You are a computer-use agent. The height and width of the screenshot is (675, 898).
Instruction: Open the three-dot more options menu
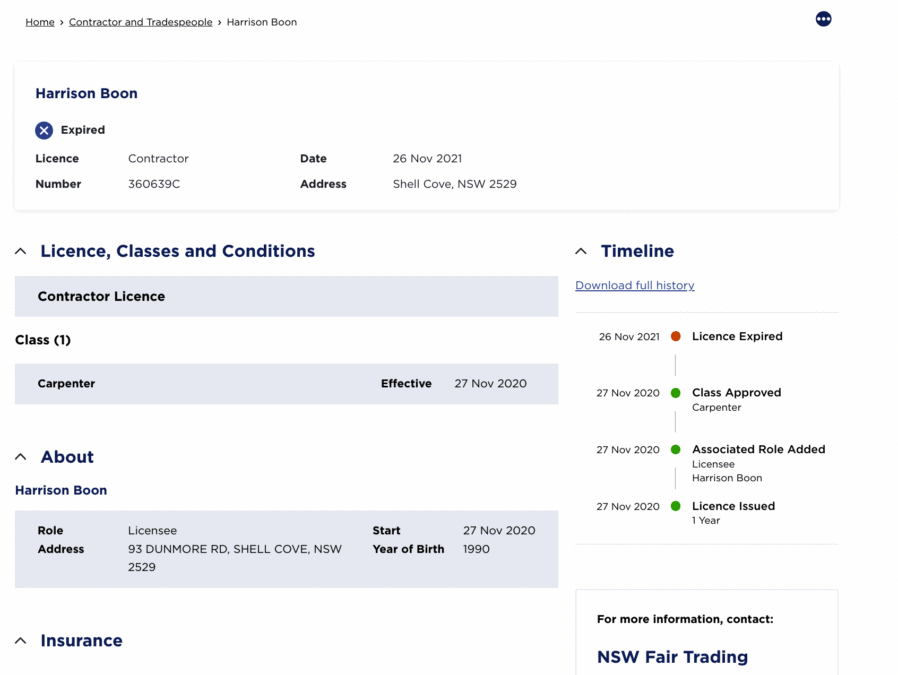(823, 19)
